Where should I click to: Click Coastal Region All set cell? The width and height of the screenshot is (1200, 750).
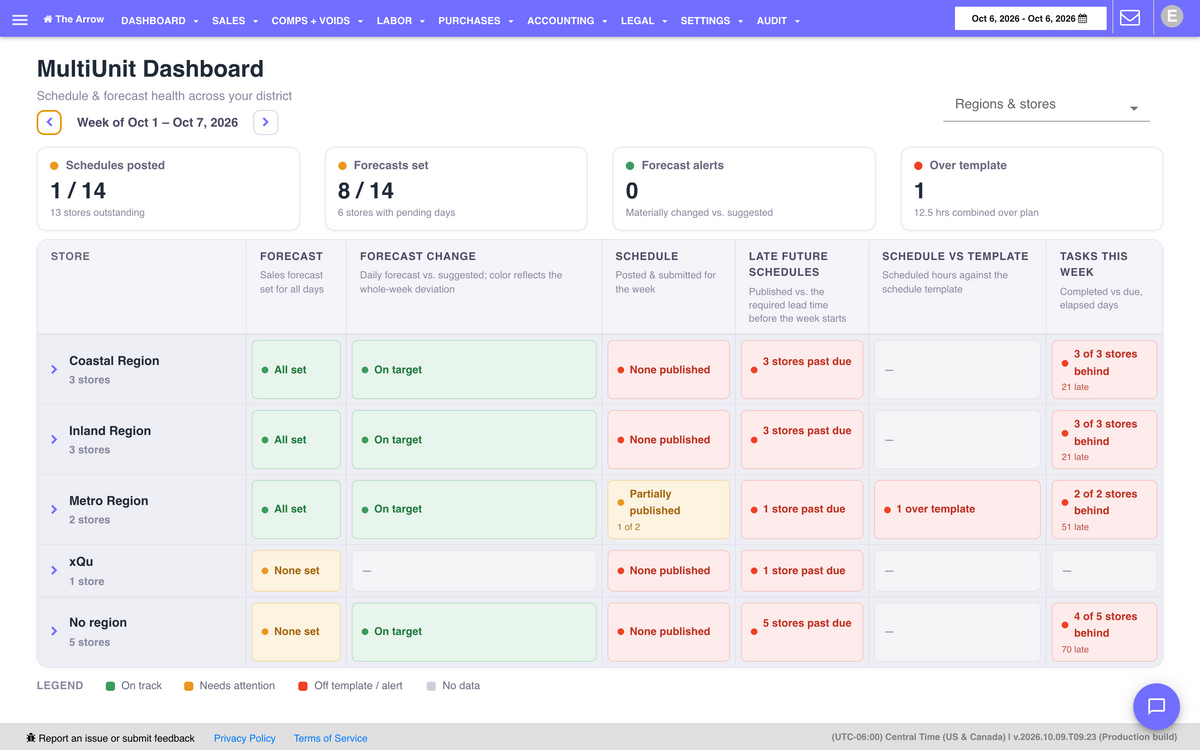click(296, 370)
